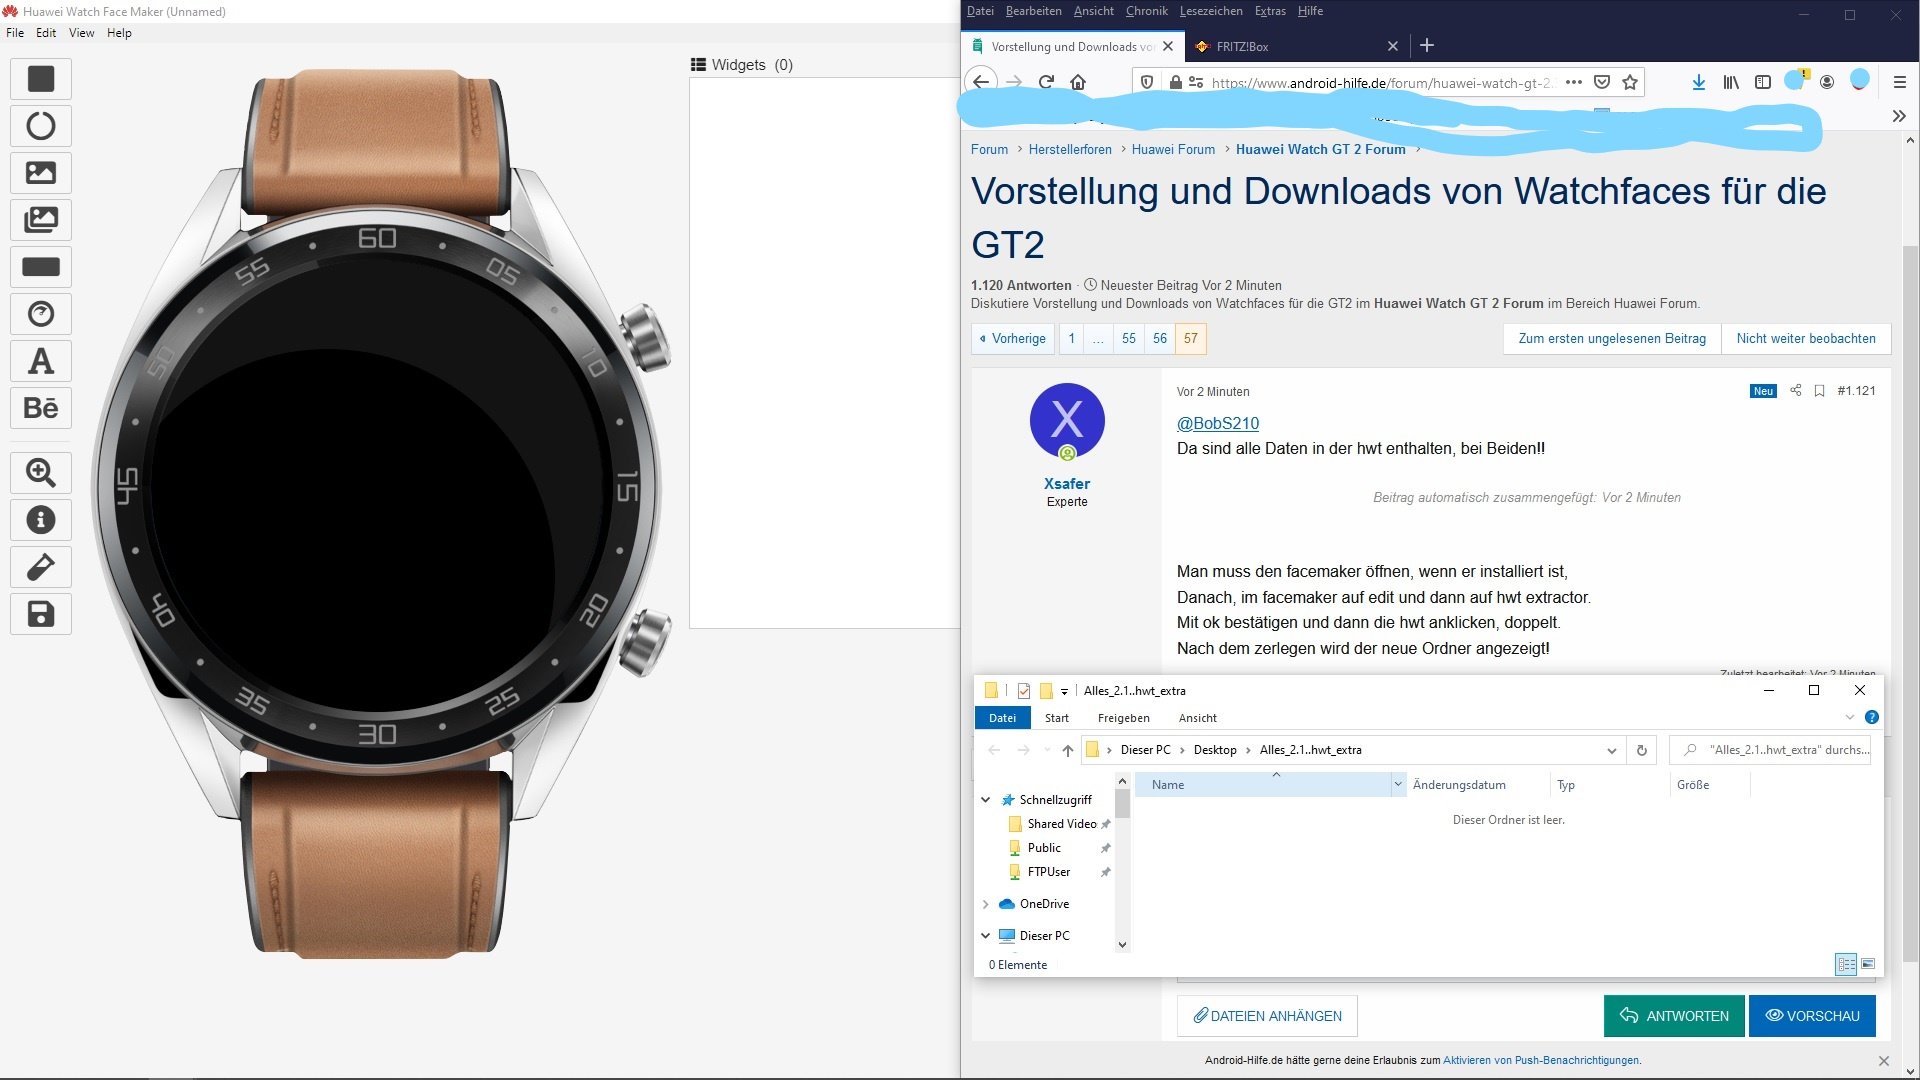This screenshot has height=1080, width=1920.
Task: Open the info tool in Watch Face Maker
Action: pos(41,520)
